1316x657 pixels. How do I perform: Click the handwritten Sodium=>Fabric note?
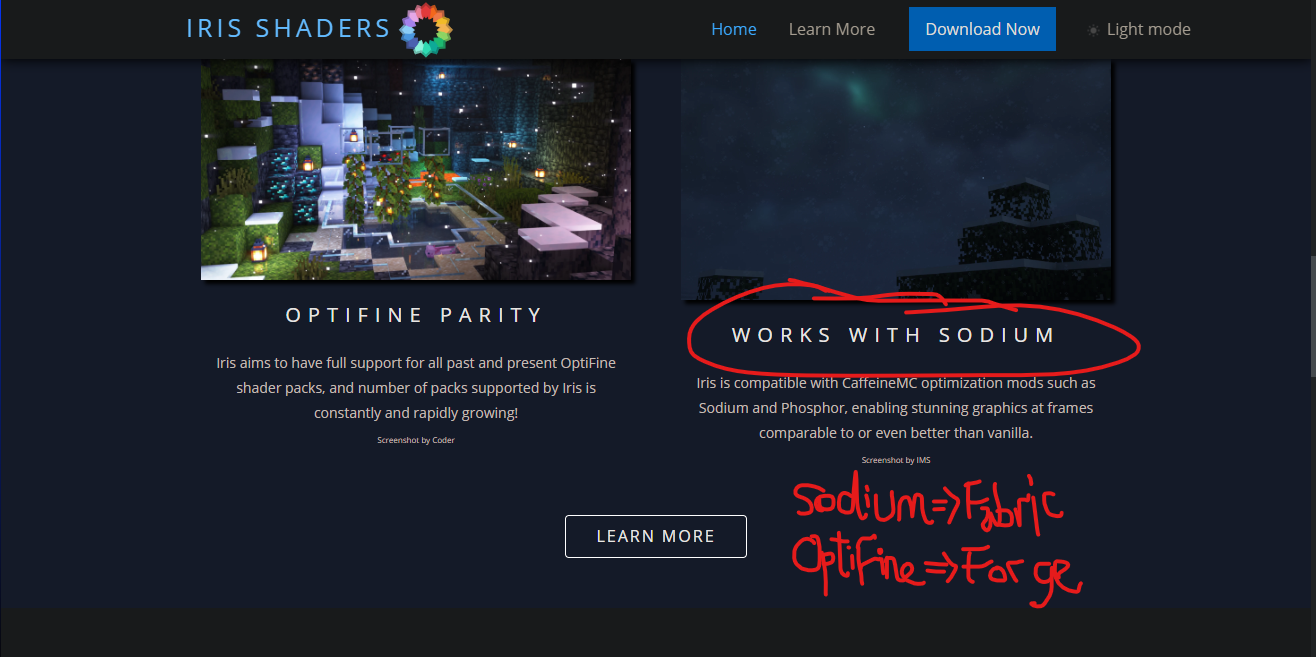928,505
